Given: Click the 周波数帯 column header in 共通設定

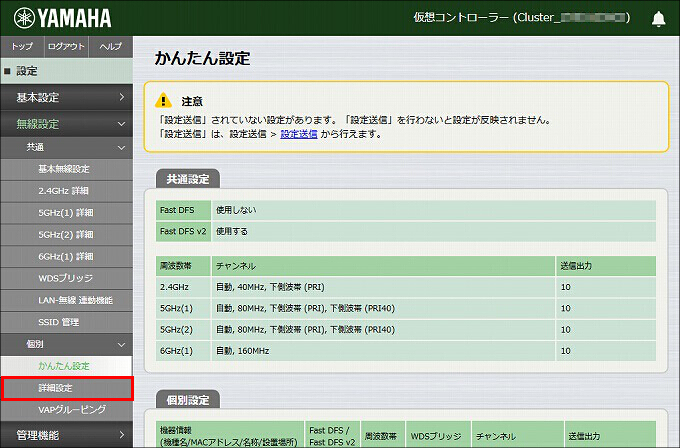Looking at the screenshot, I should tap(183, 266).
